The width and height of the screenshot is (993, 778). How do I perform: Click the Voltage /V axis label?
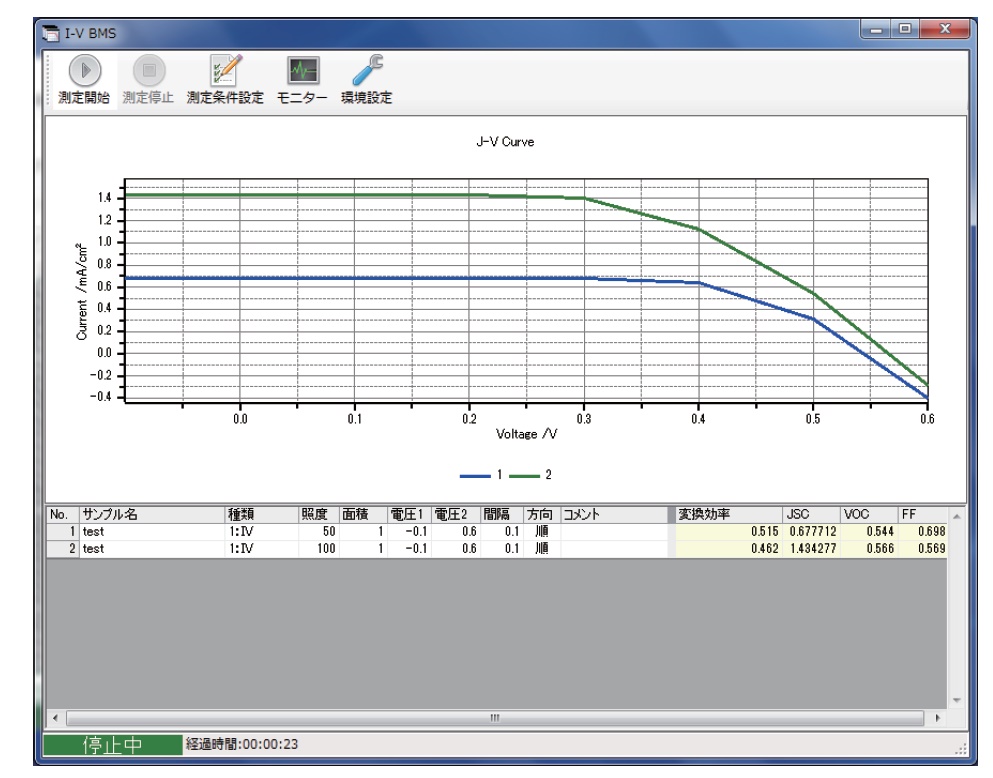coord(526,434)
